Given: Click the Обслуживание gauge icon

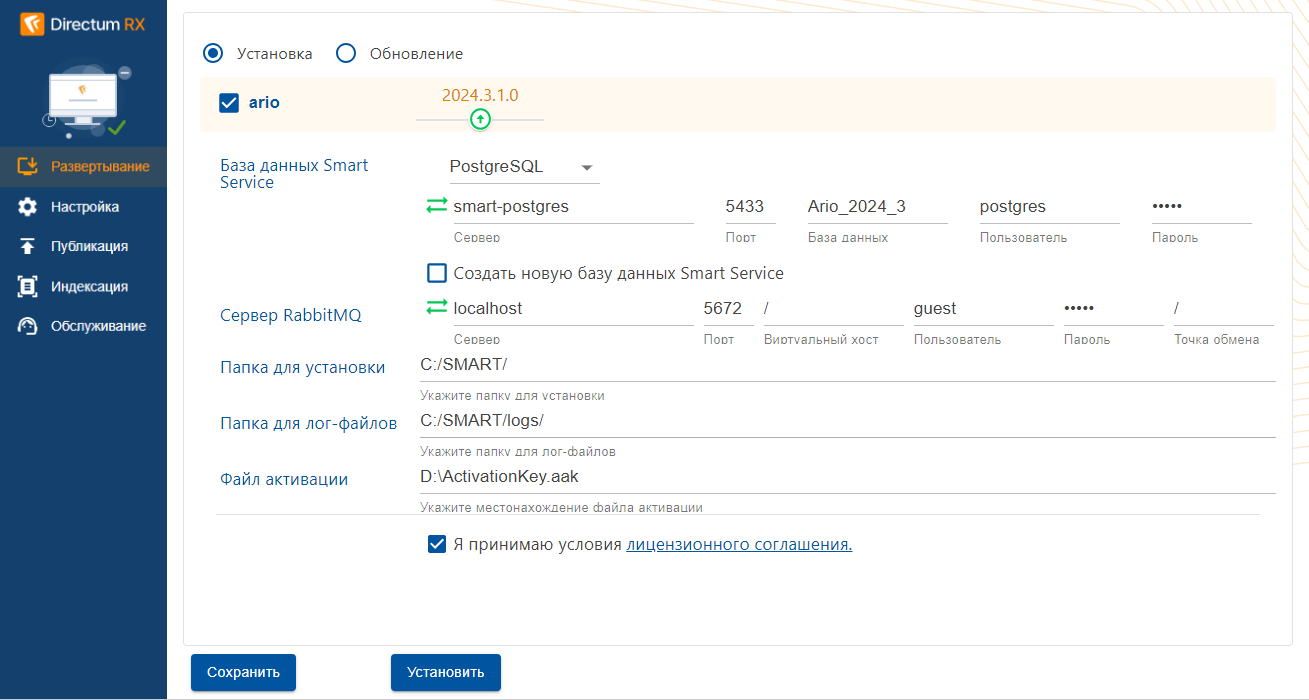Looking at the screenshot, I should (x=28, y=326).
